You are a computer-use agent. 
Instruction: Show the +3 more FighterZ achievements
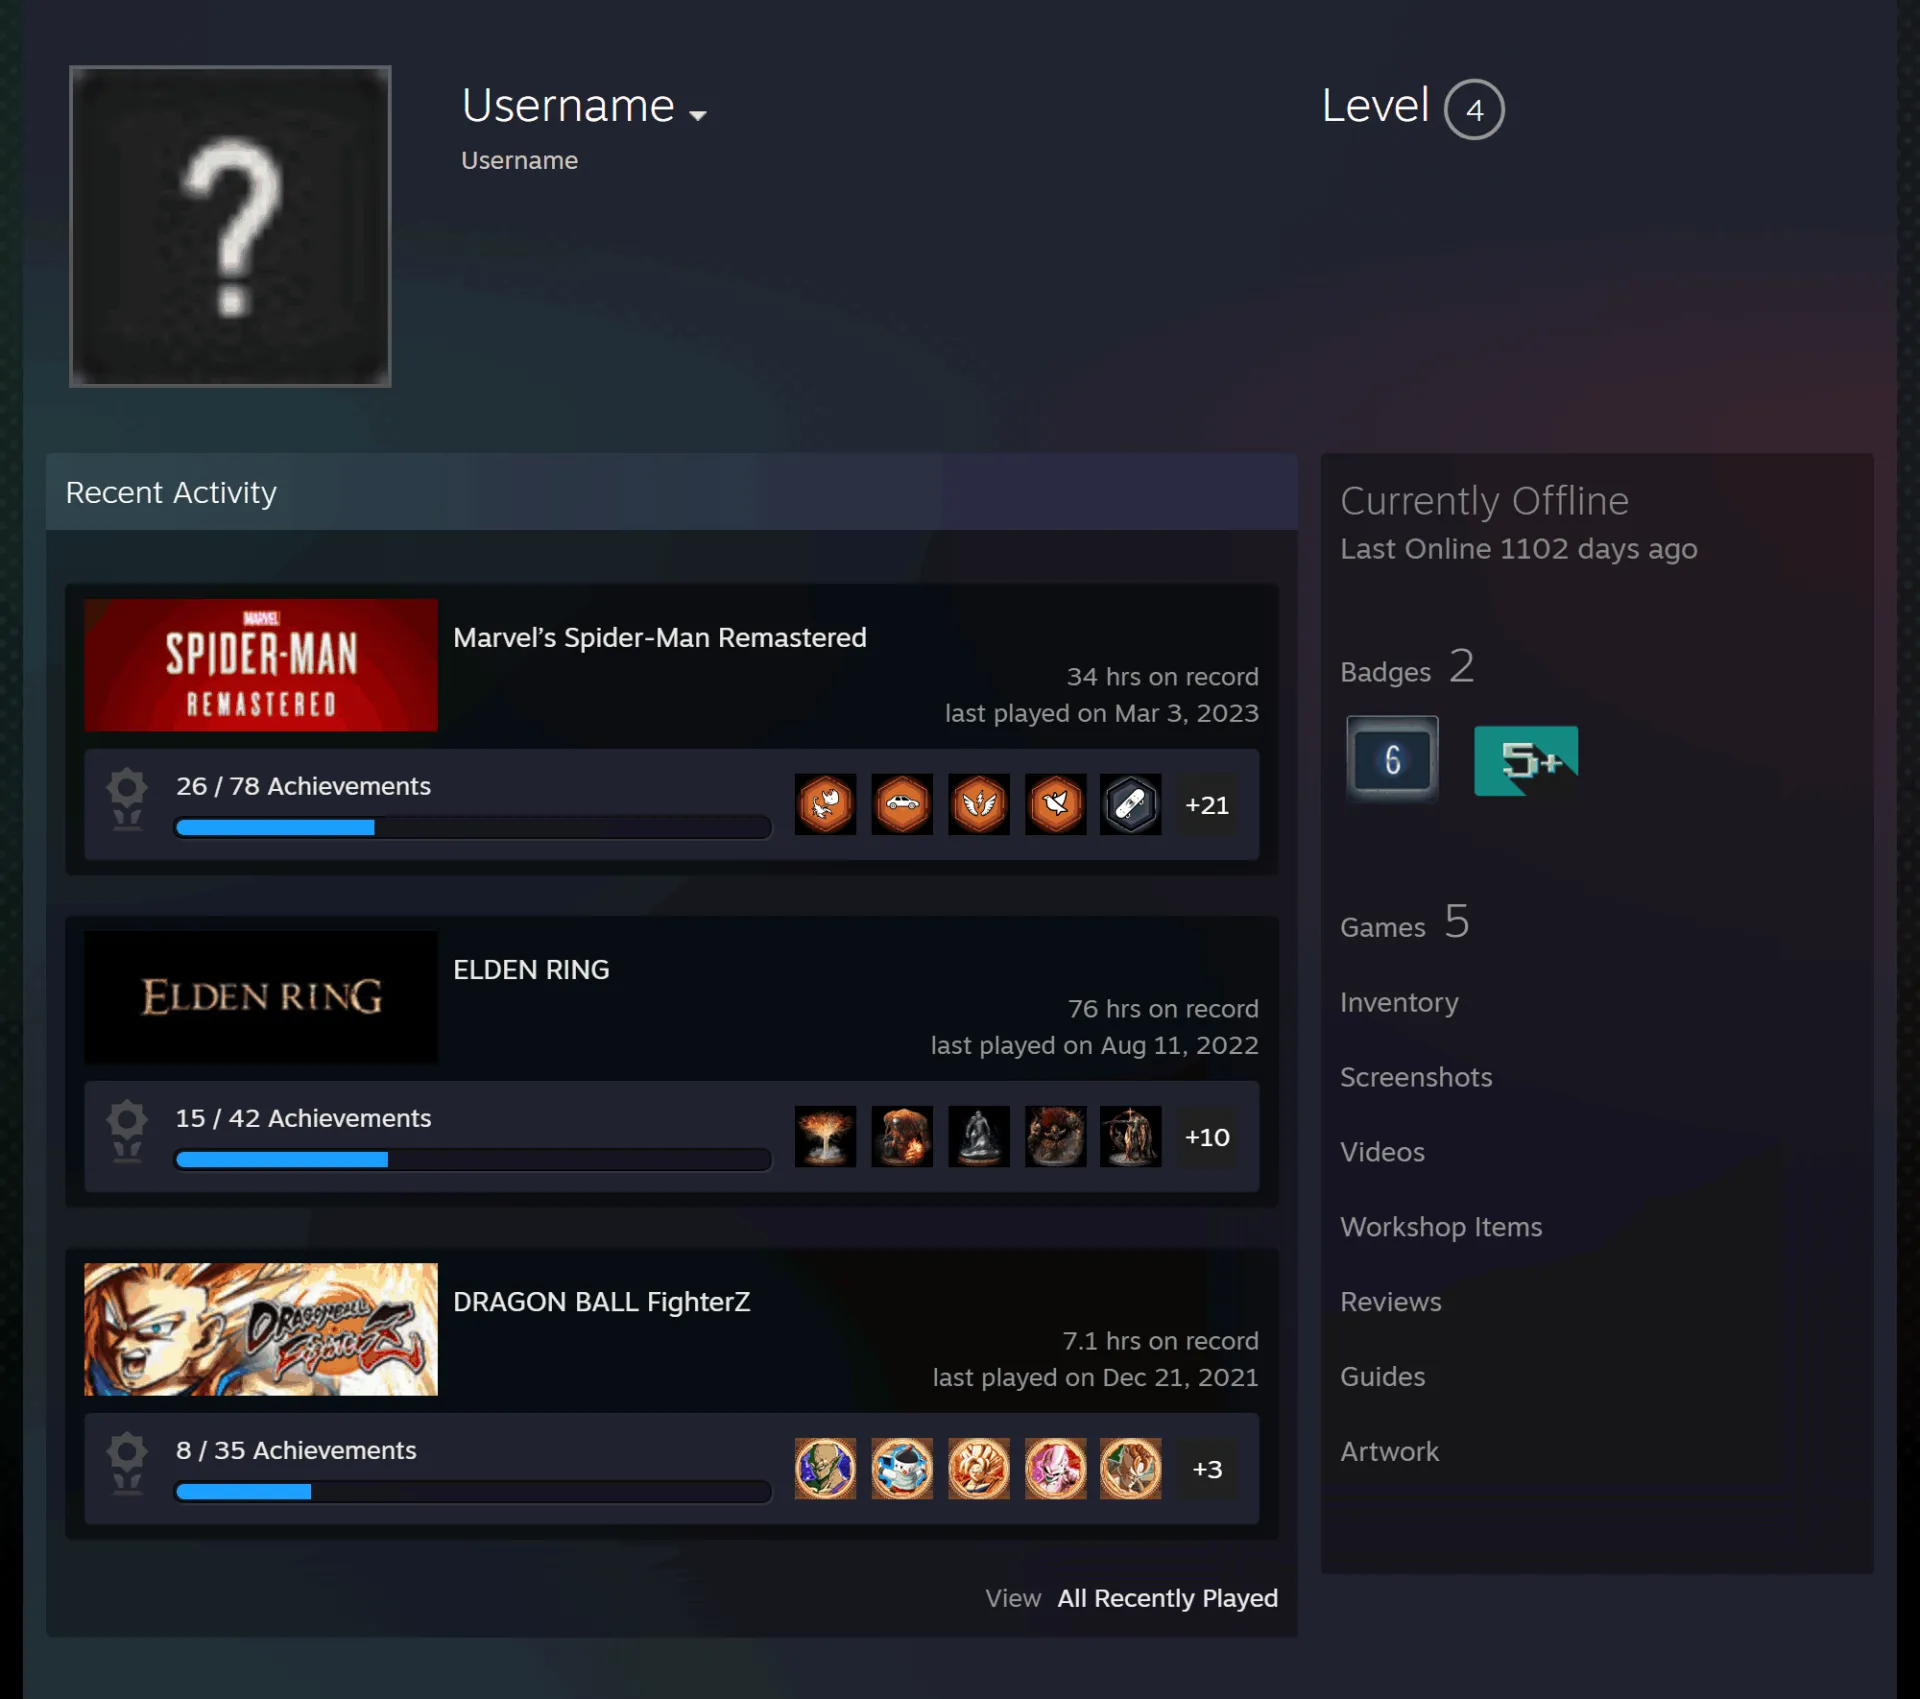pos(1207,1468)
